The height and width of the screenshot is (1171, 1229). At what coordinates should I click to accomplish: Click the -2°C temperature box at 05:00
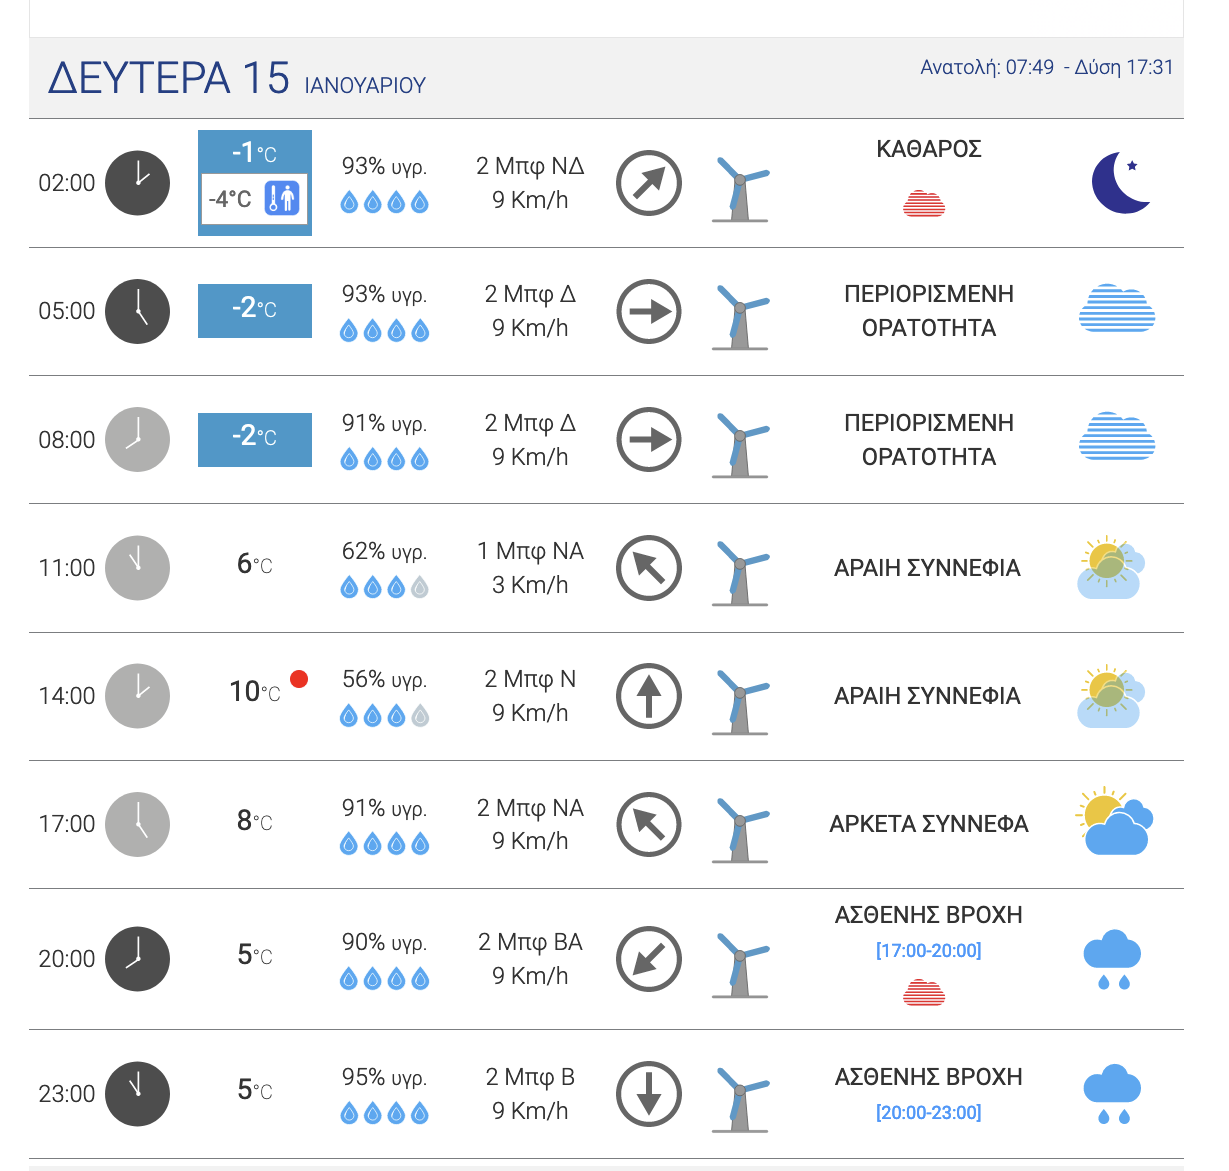[x=255, y=310]
